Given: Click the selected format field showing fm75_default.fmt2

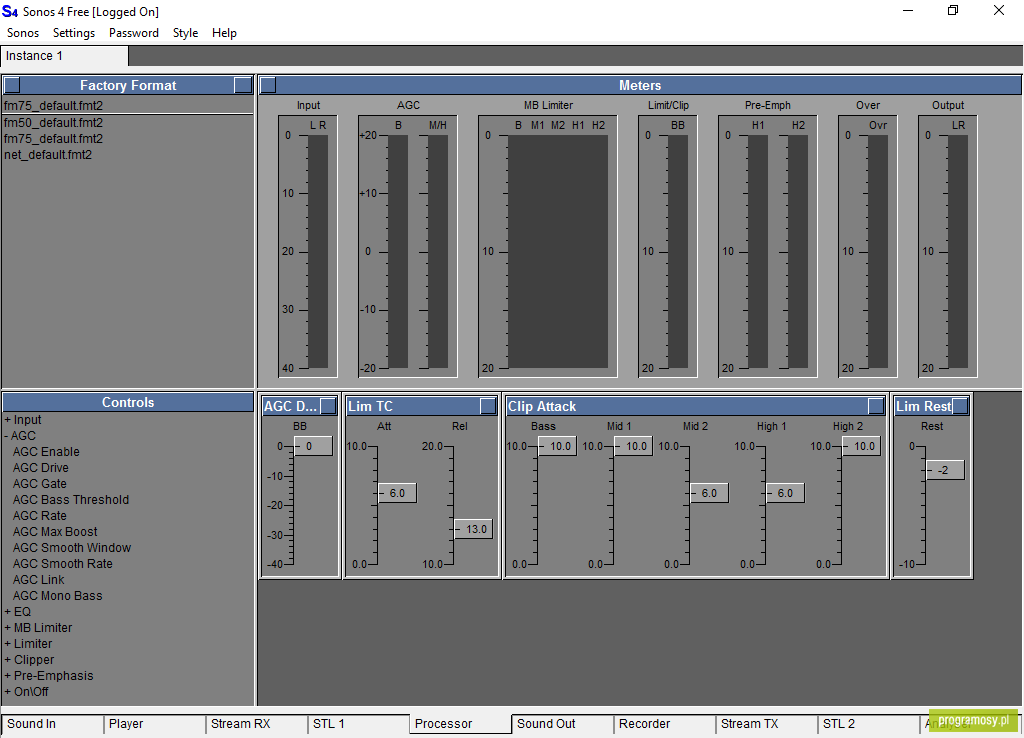Looking at the screenshot, I should pos(128,105).
